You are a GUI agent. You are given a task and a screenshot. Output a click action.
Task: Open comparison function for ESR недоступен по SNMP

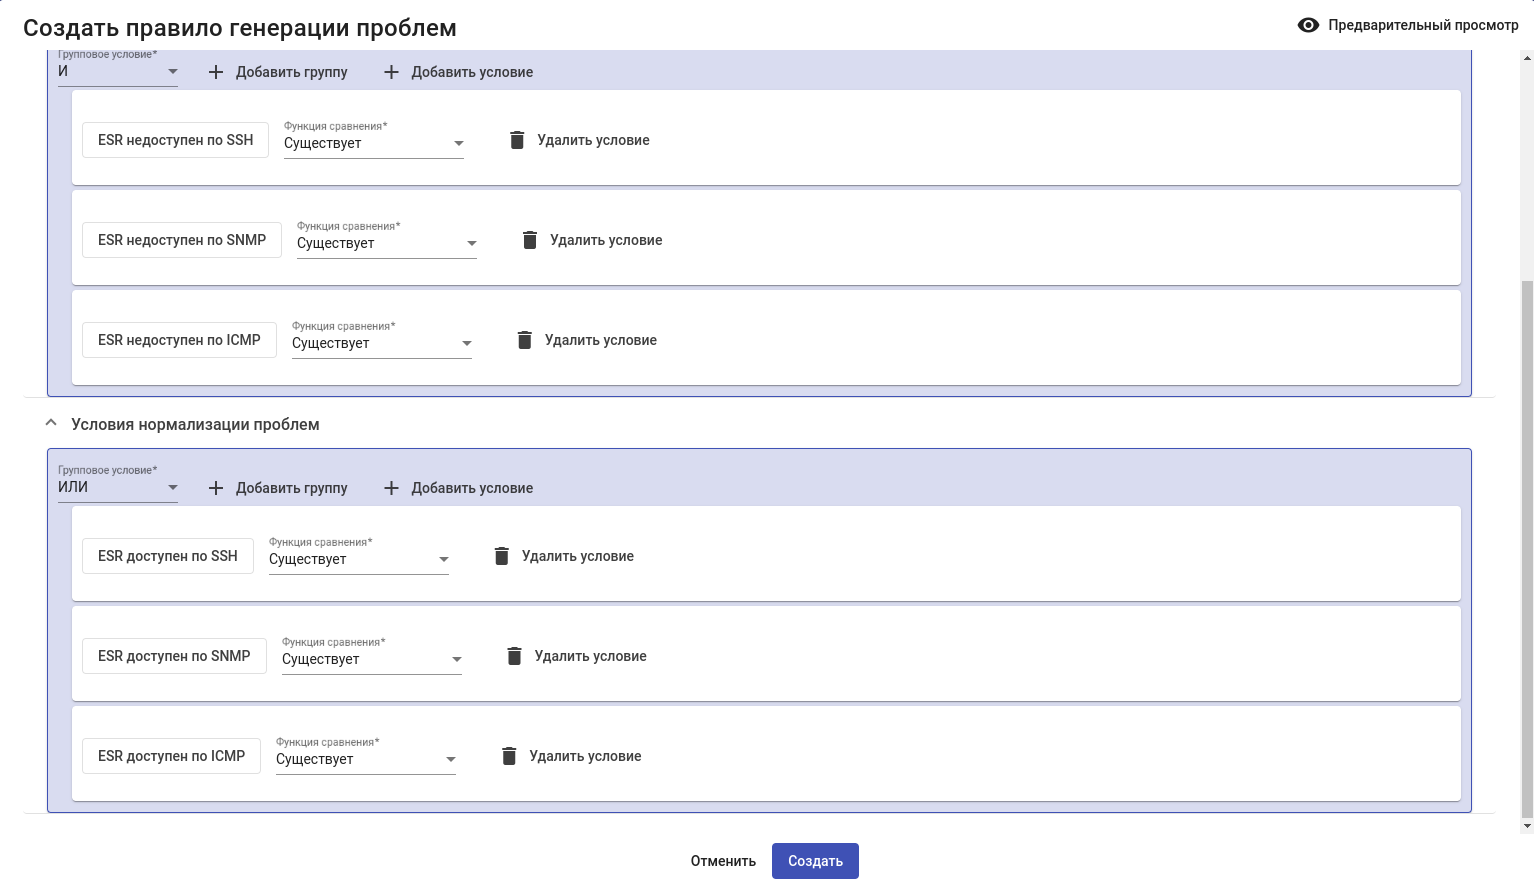pos(386,243)
